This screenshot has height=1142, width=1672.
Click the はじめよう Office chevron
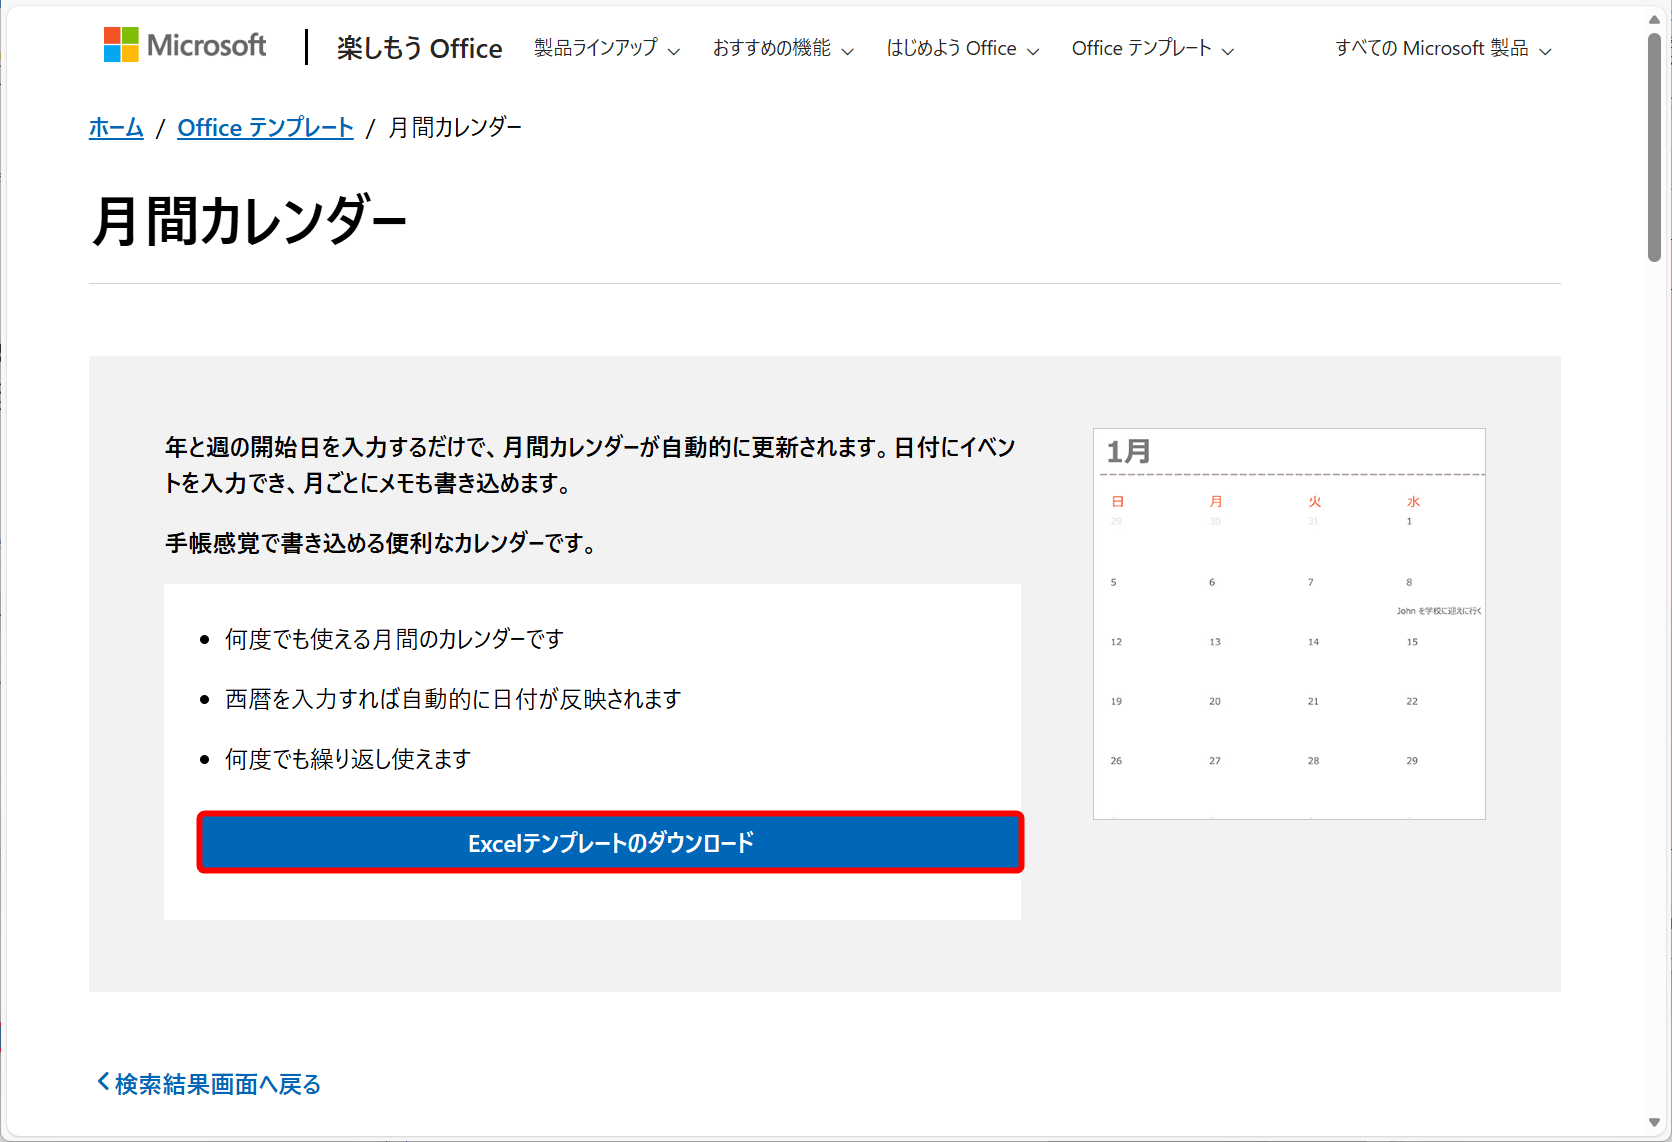[1034, 49]
